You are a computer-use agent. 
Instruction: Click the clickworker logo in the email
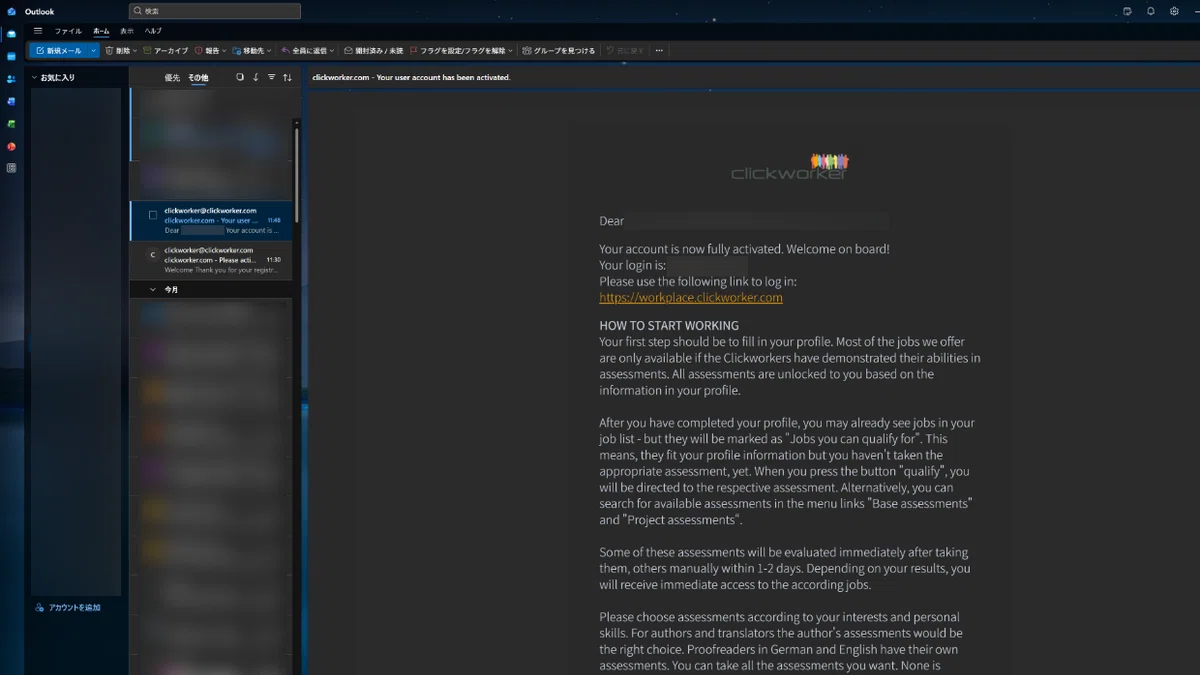(x=790, y=167)
